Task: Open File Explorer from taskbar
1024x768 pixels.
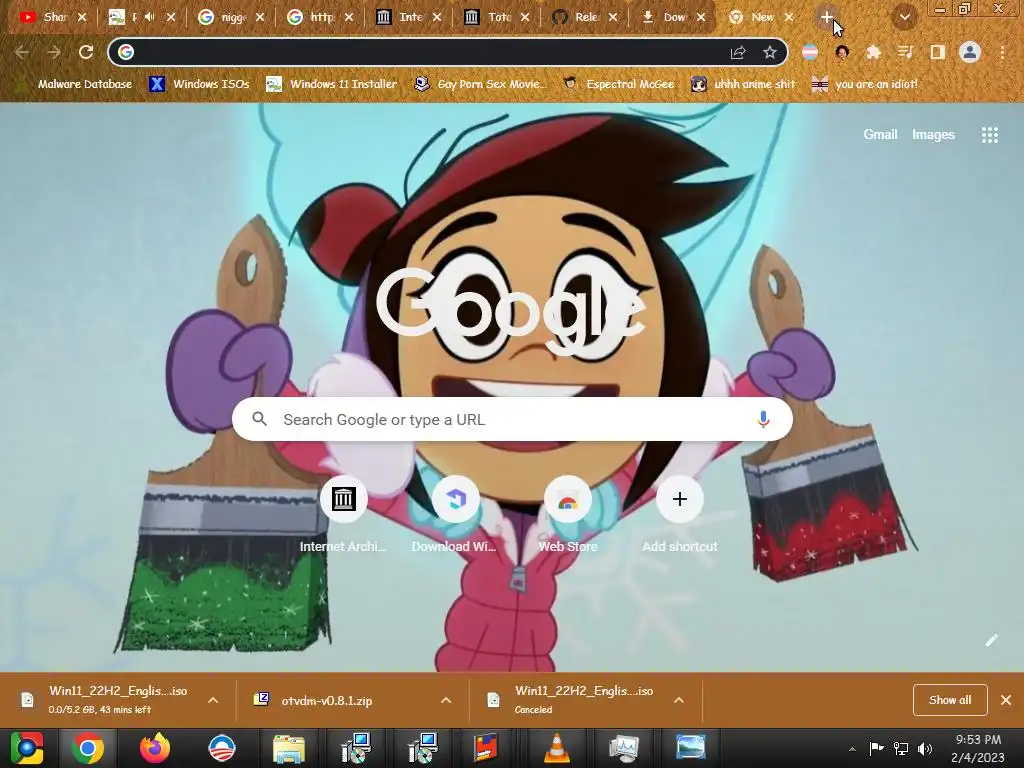Action: point(288,748)
